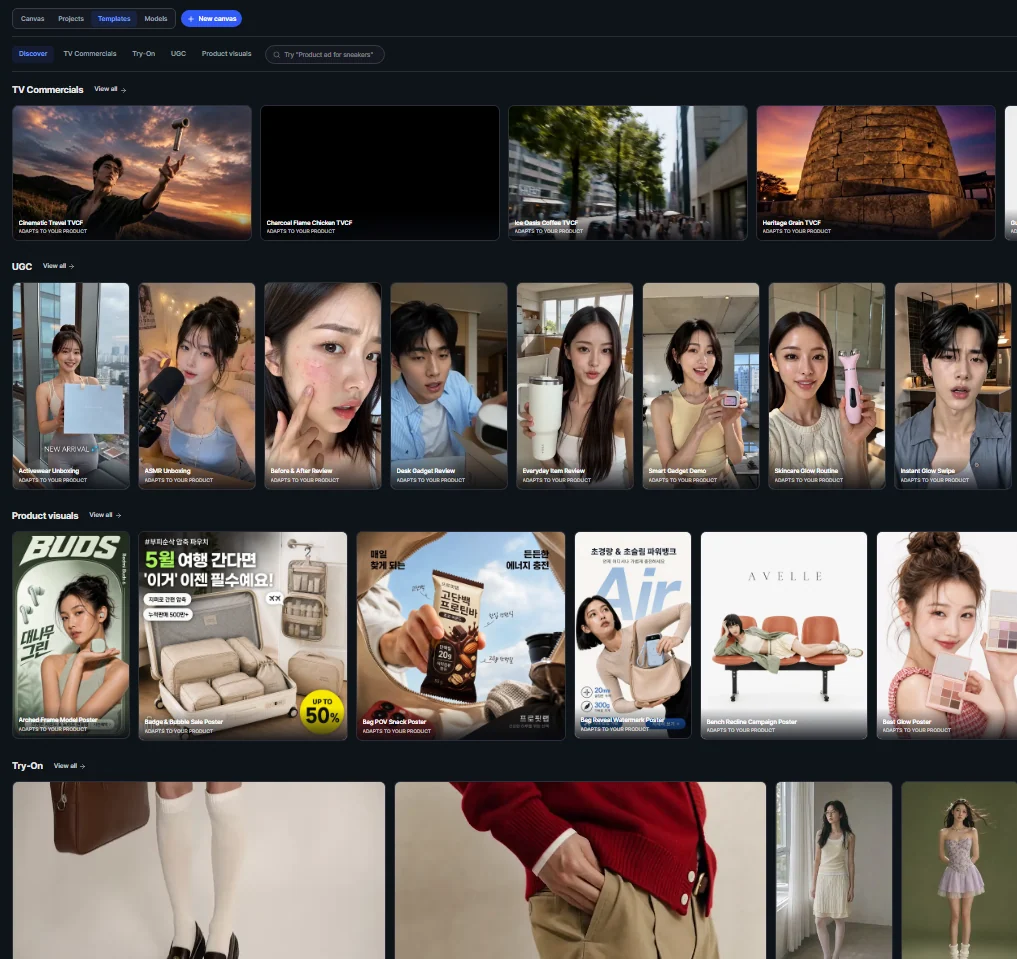Open Badge & Bubble Sale Poster template
Image resolution: width=1017 pixels, height=959 pixels.
click(x=243, y=635)
